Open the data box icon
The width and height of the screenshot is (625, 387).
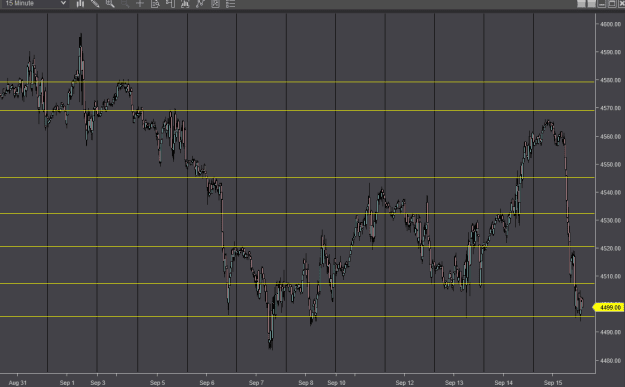[155, 4]
